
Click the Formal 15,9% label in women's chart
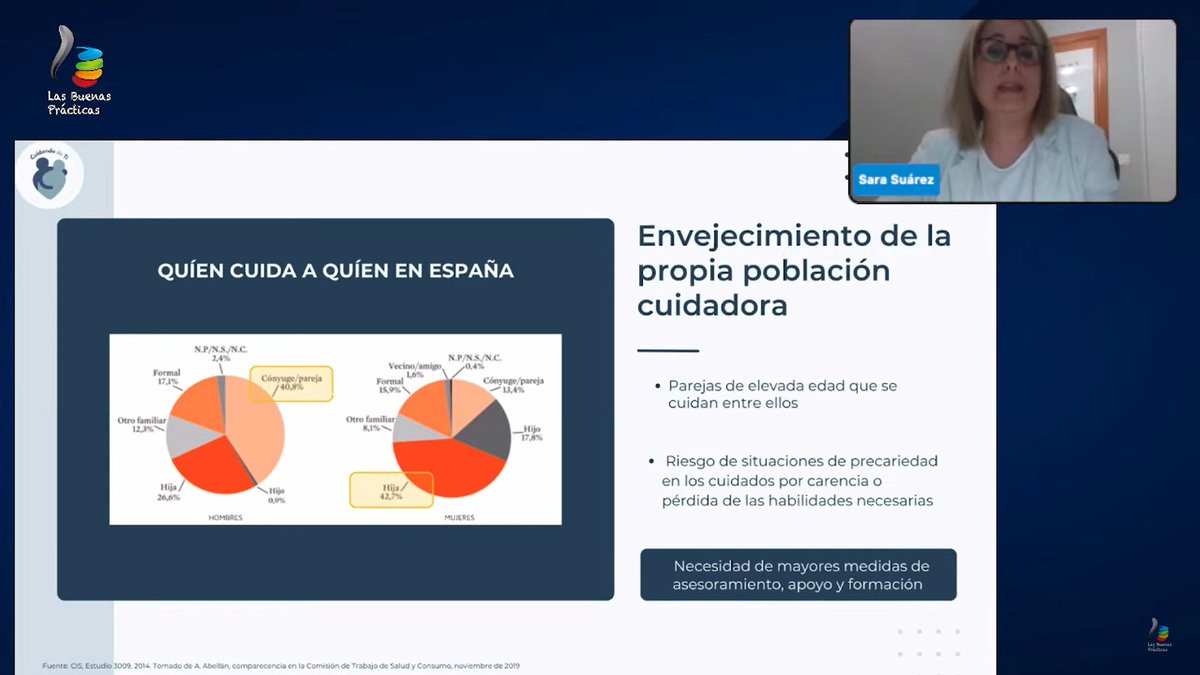[x=389, y=385]
